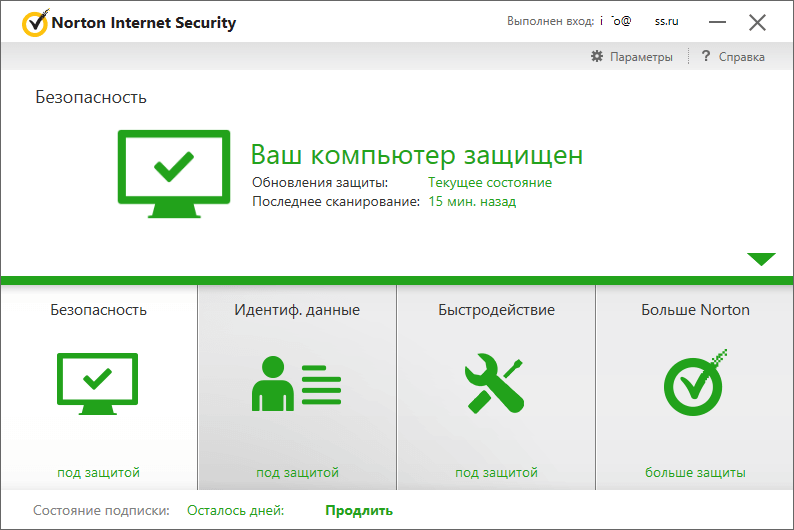Open Параметры settings gear icon

pos(597,56)
